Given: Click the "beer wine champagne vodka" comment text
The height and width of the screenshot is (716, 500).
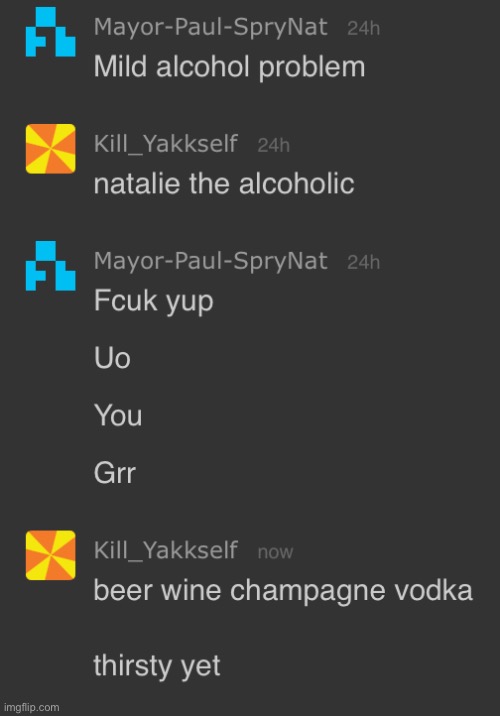Looking at the screenshot, I should coord(283,591).
